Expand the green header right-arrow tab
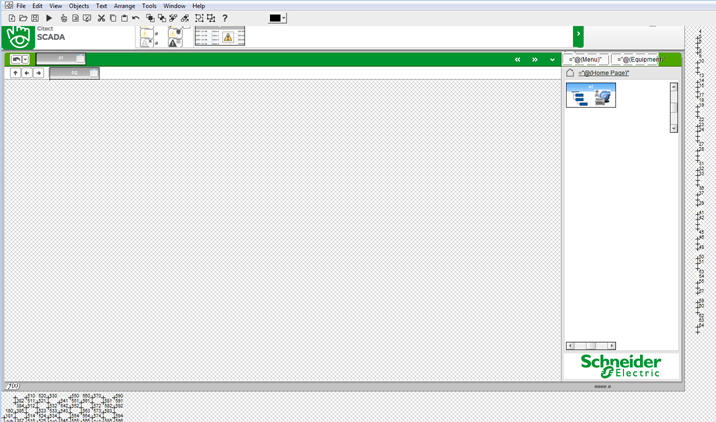 pos(578,35)
